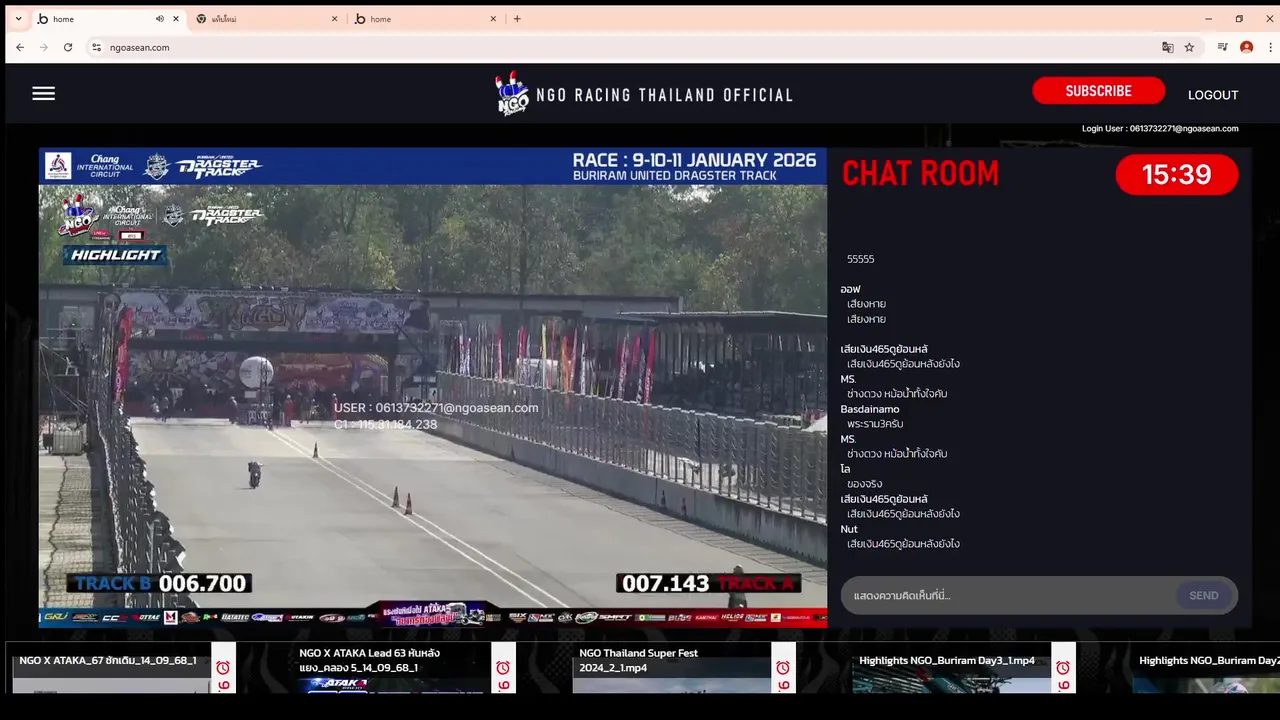Image resolution: width=1280 pixels, height=720 pixels.
Task: Open the translate page icon
Action: [x=1167, y=47]
